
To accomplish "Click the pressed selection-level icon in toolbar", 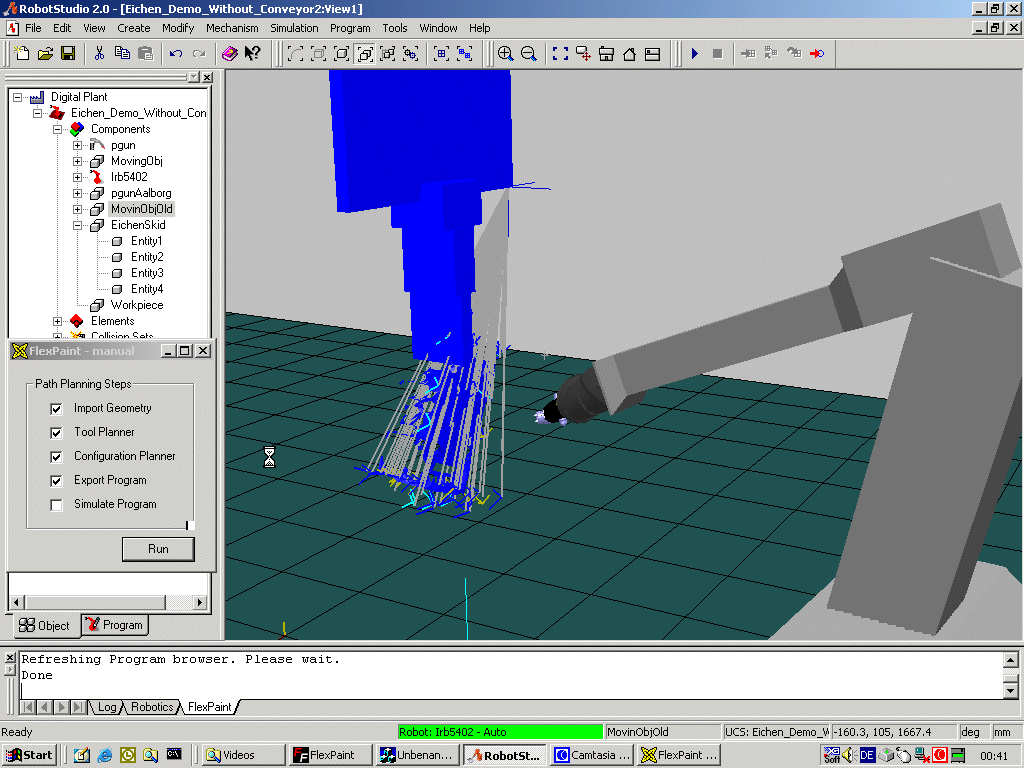I will pyautogui.click(x=365, y=54).
